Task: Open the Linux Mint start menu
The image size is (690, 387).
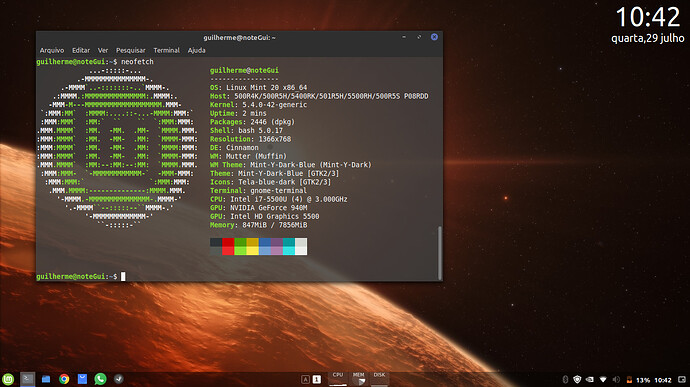Action: point(8,379)
